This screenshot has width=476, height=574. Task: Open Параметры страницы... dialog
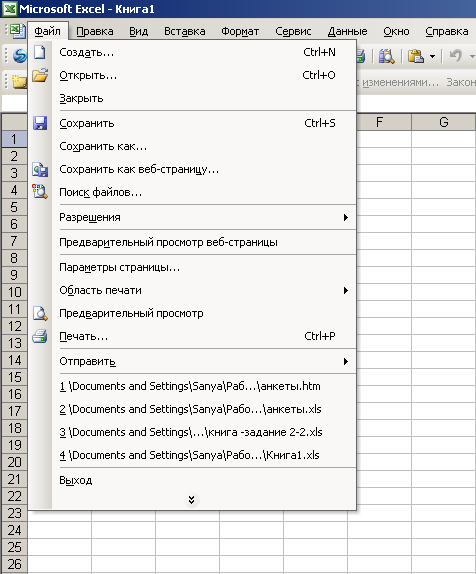[x=192, y=268]
